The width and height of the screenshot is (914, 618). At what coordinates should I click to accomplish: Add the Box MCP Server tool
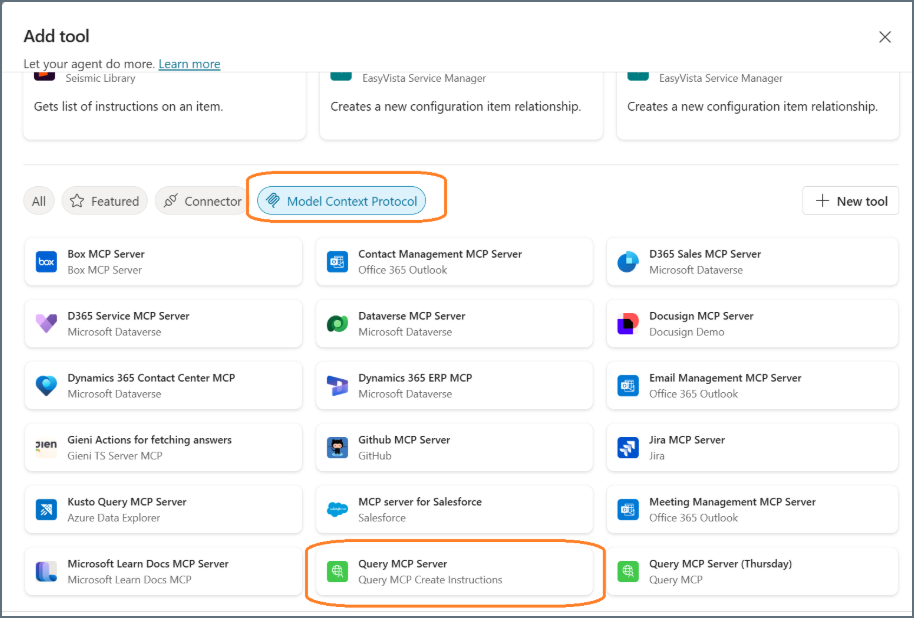[x=164, y=262]
